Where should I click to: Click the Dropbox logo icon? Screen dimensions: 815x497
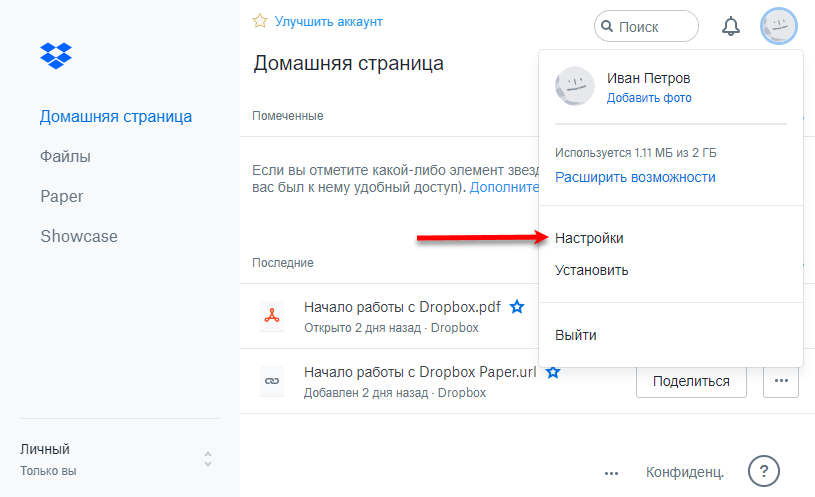point(56,56)
